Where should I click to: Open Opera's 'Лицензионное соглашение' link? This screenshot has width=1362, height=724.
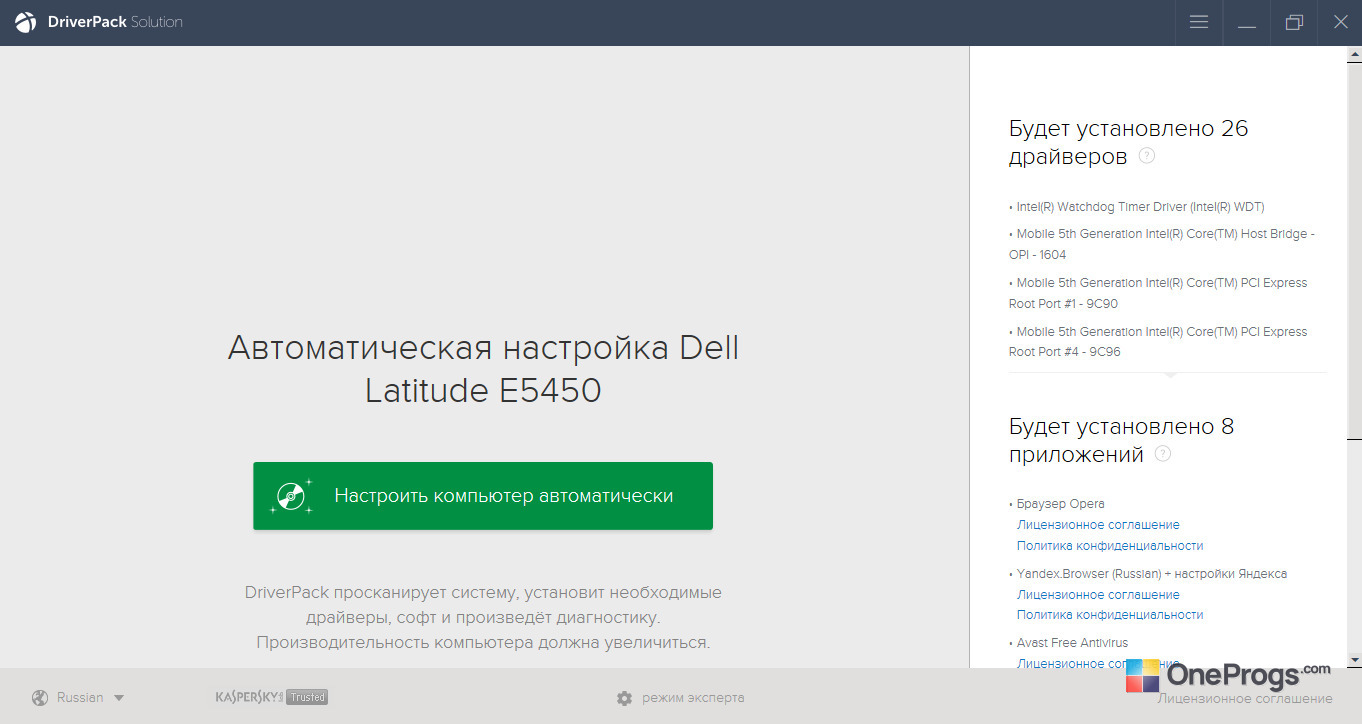tap(1098, 525)
